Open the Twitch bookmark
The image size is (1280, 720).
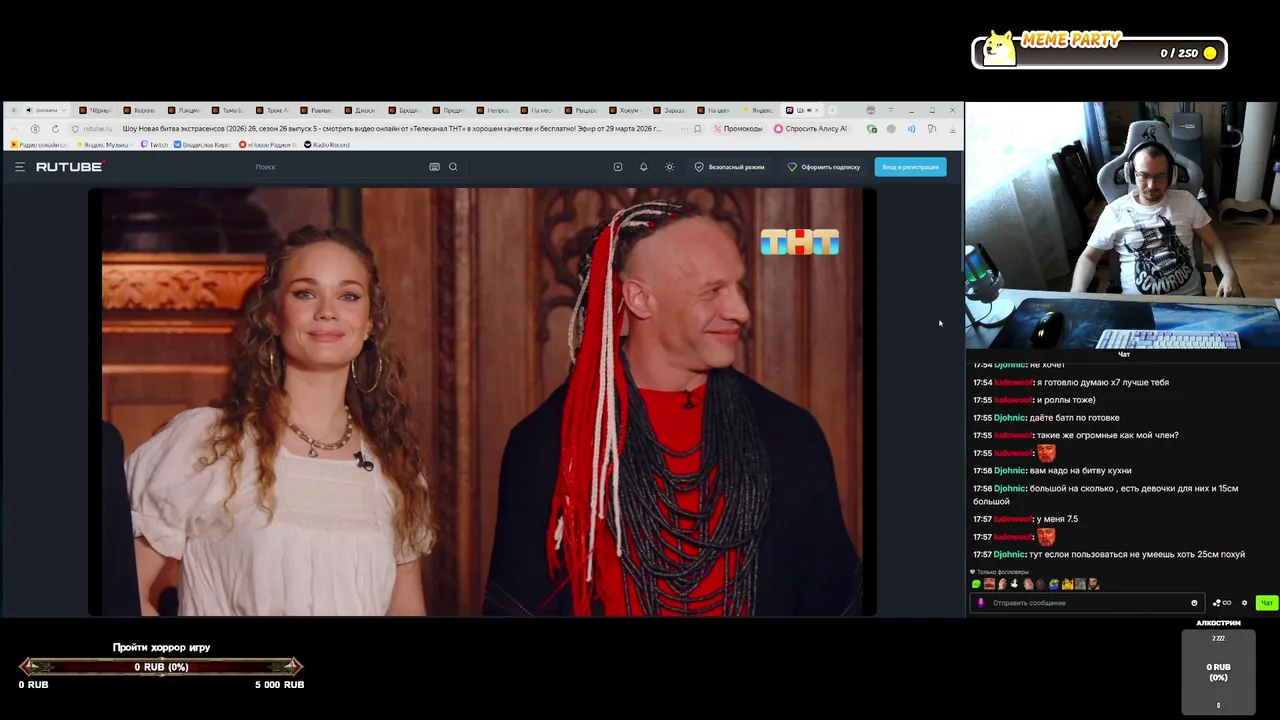pyautogui.click(x=154, y=145)
